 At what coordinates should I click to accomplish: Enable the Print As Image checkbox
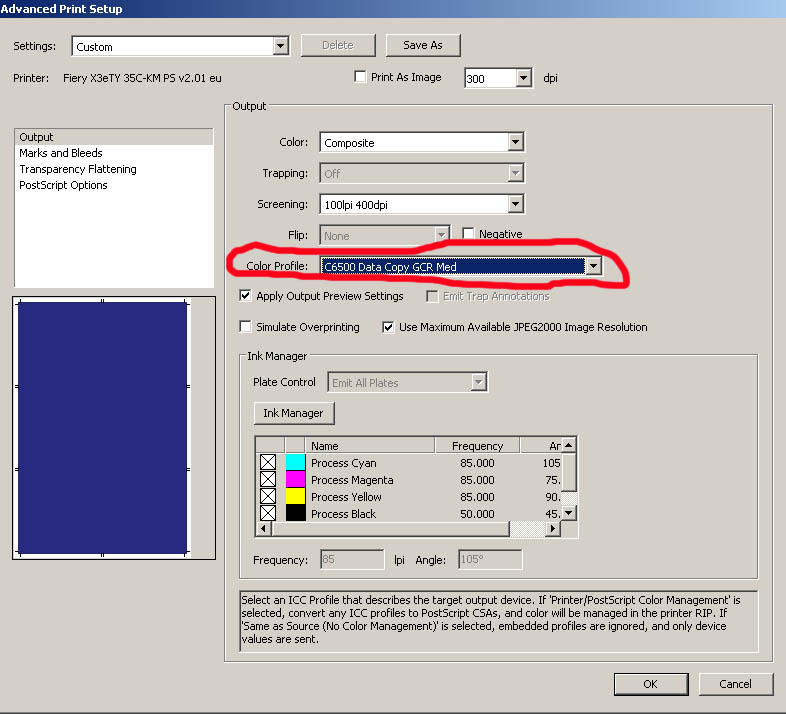[360, 77]
